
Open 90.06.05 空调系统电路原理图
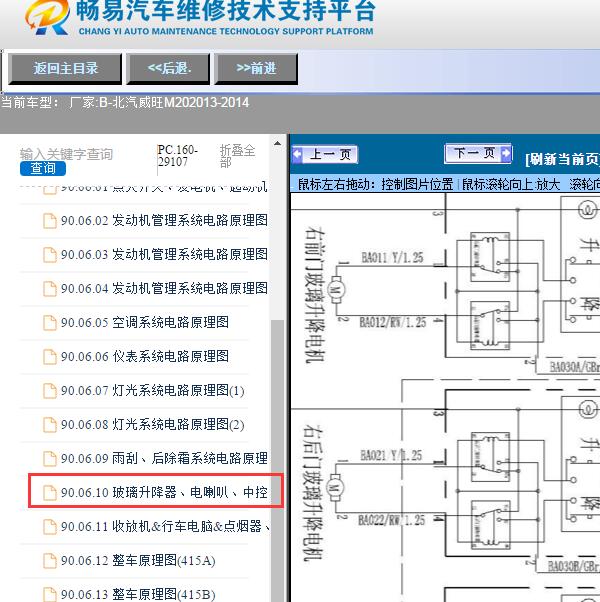click(145, 322)
